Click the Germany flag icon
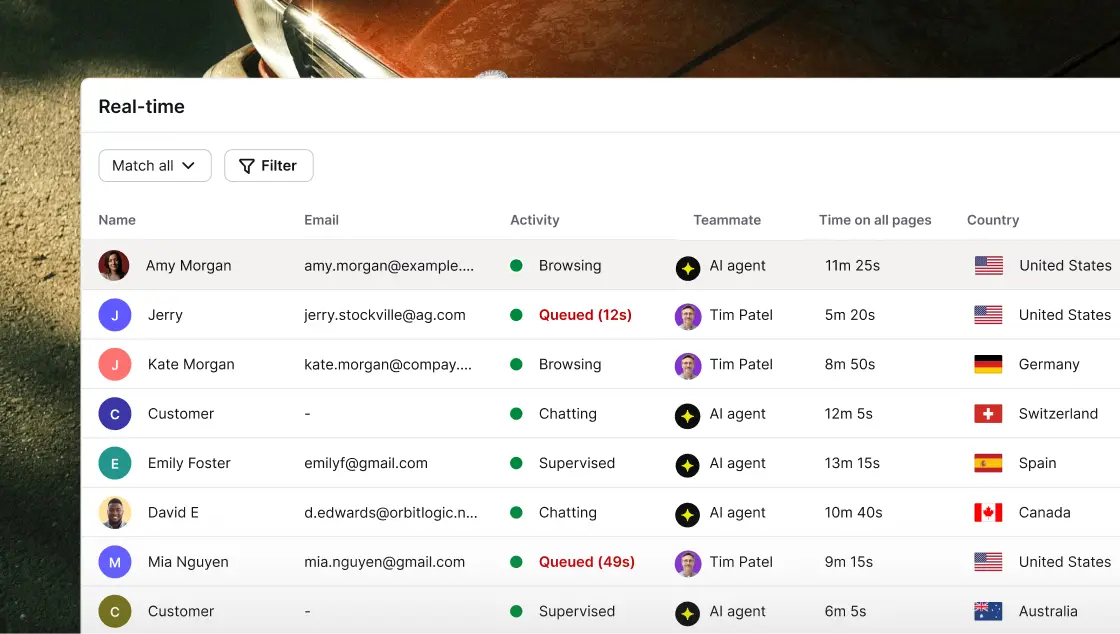Viewport: 1120px width, 634px height. (x=988, y=364)
